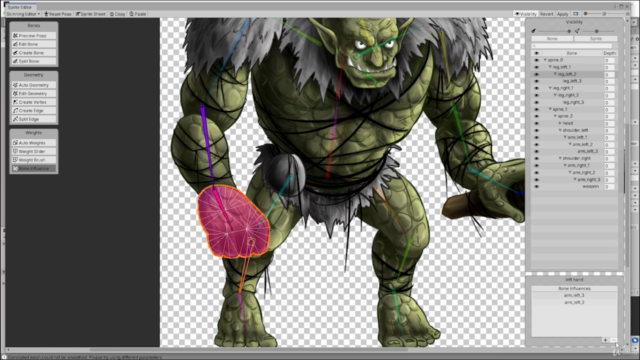
Task: Collapse the shoulder_right tree node
Action: click(x=560, y=158)
